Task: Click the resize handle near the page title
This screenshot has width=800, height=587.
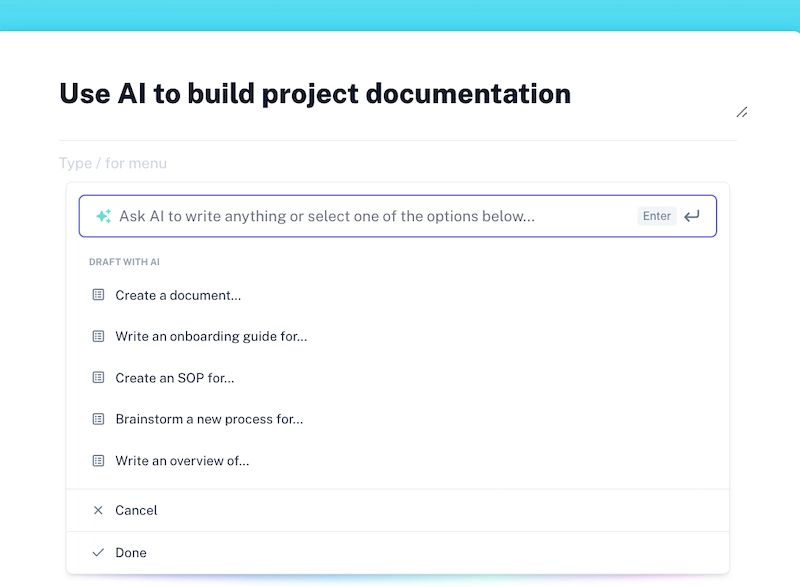Action: coord(742,113)
